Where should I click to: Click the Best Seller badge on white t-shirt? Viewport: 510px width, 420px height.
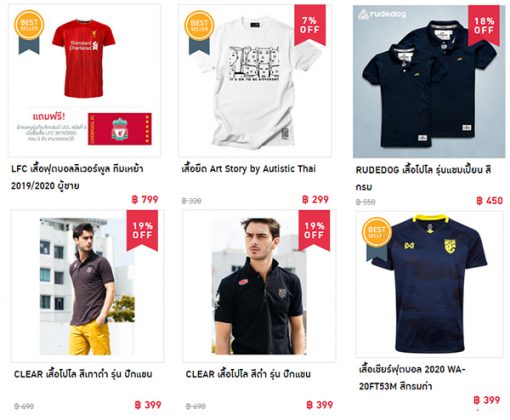click(199, 32)
